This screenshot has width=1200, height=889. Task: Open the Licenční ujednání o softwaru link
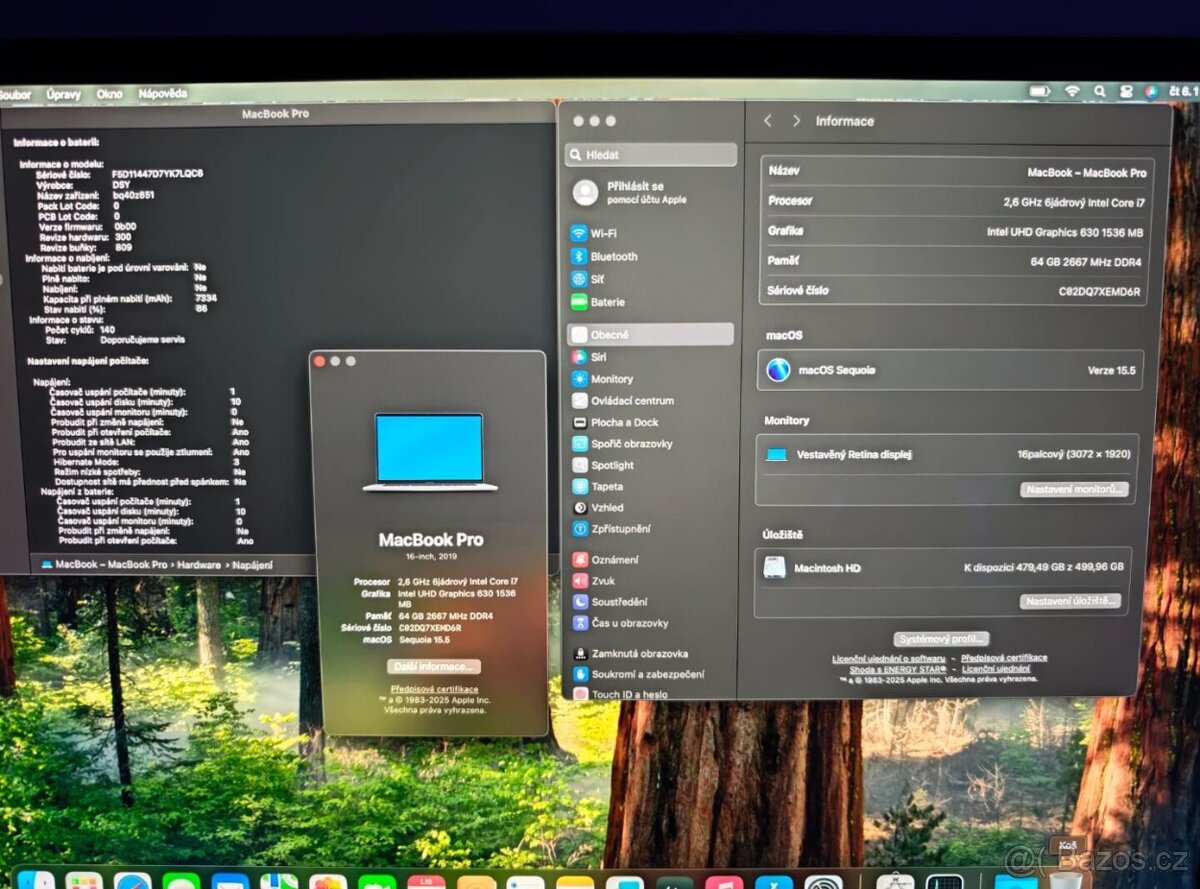889,658
